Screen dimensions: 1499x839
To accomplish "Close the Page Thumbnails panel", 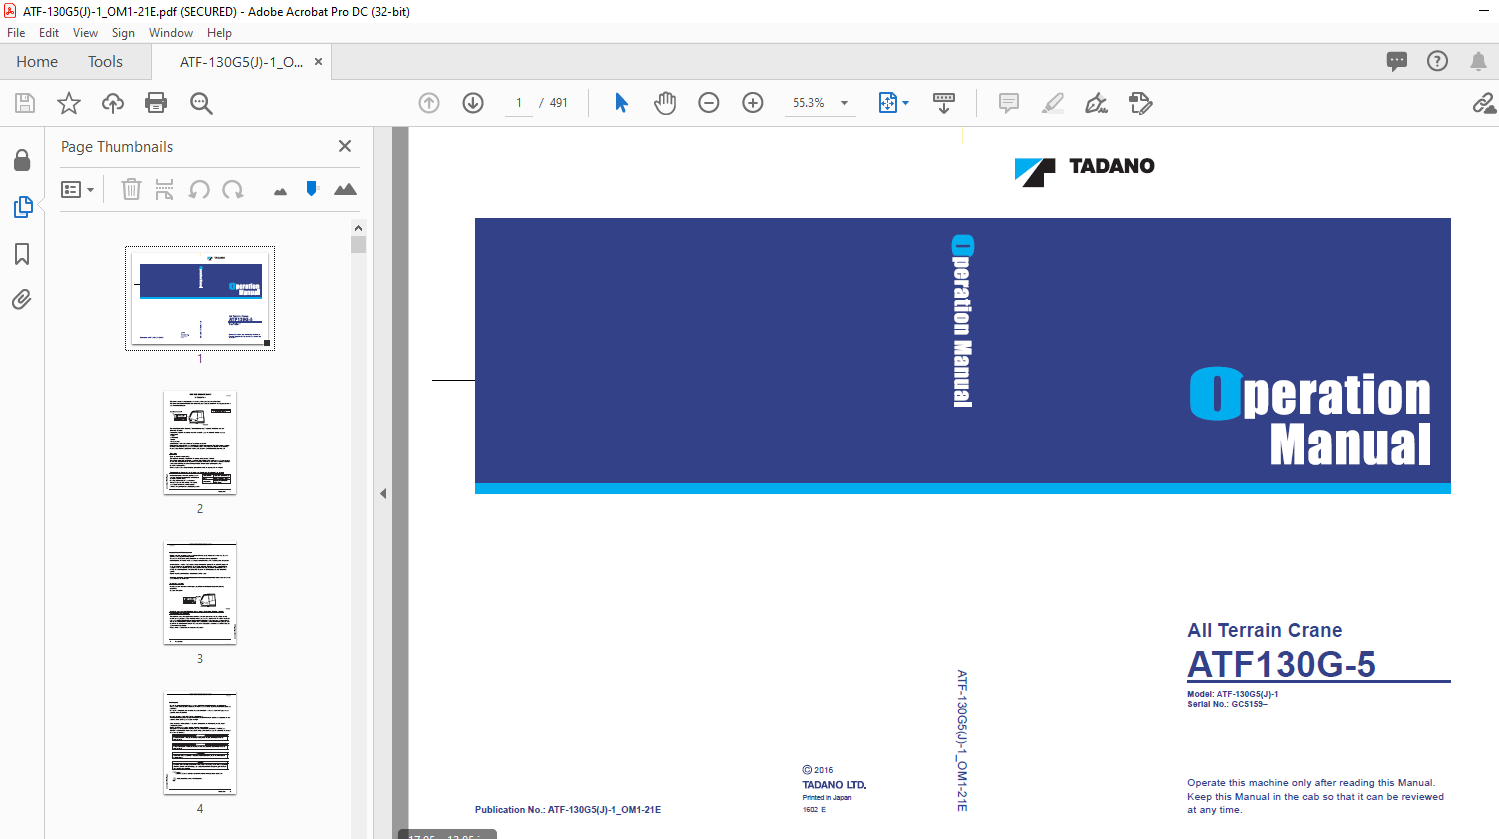I will click(x=345, y=146).
